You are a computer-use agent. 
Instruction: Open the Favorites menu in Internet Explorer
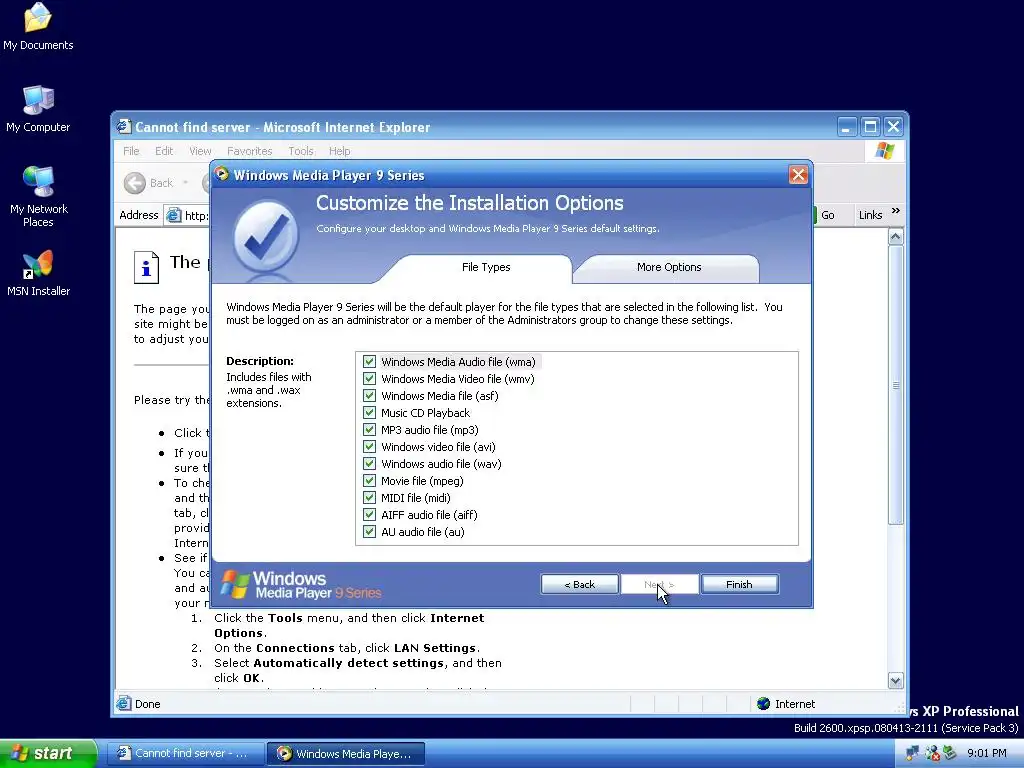[249, 151]
